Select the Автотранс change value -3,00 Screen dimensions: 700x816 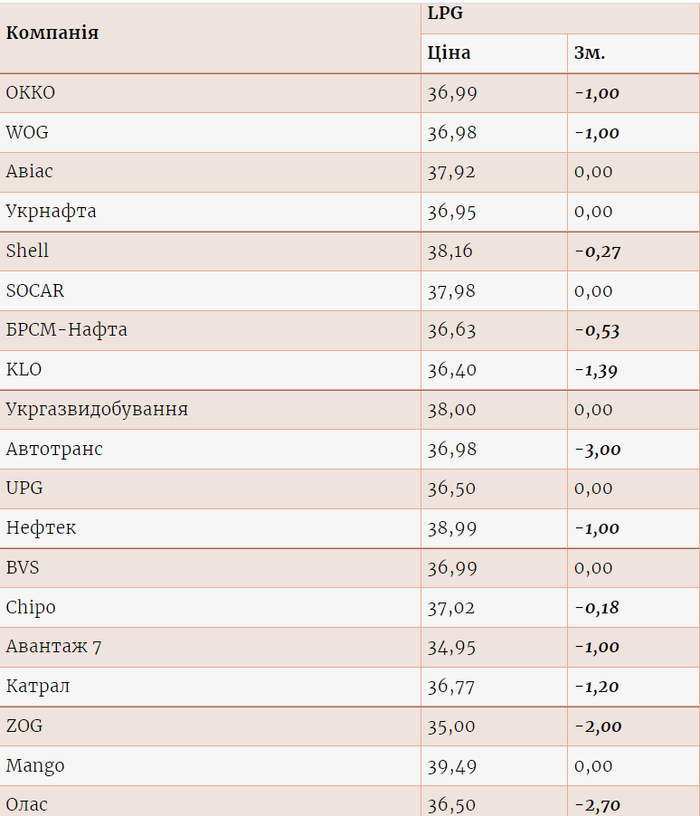597,449
